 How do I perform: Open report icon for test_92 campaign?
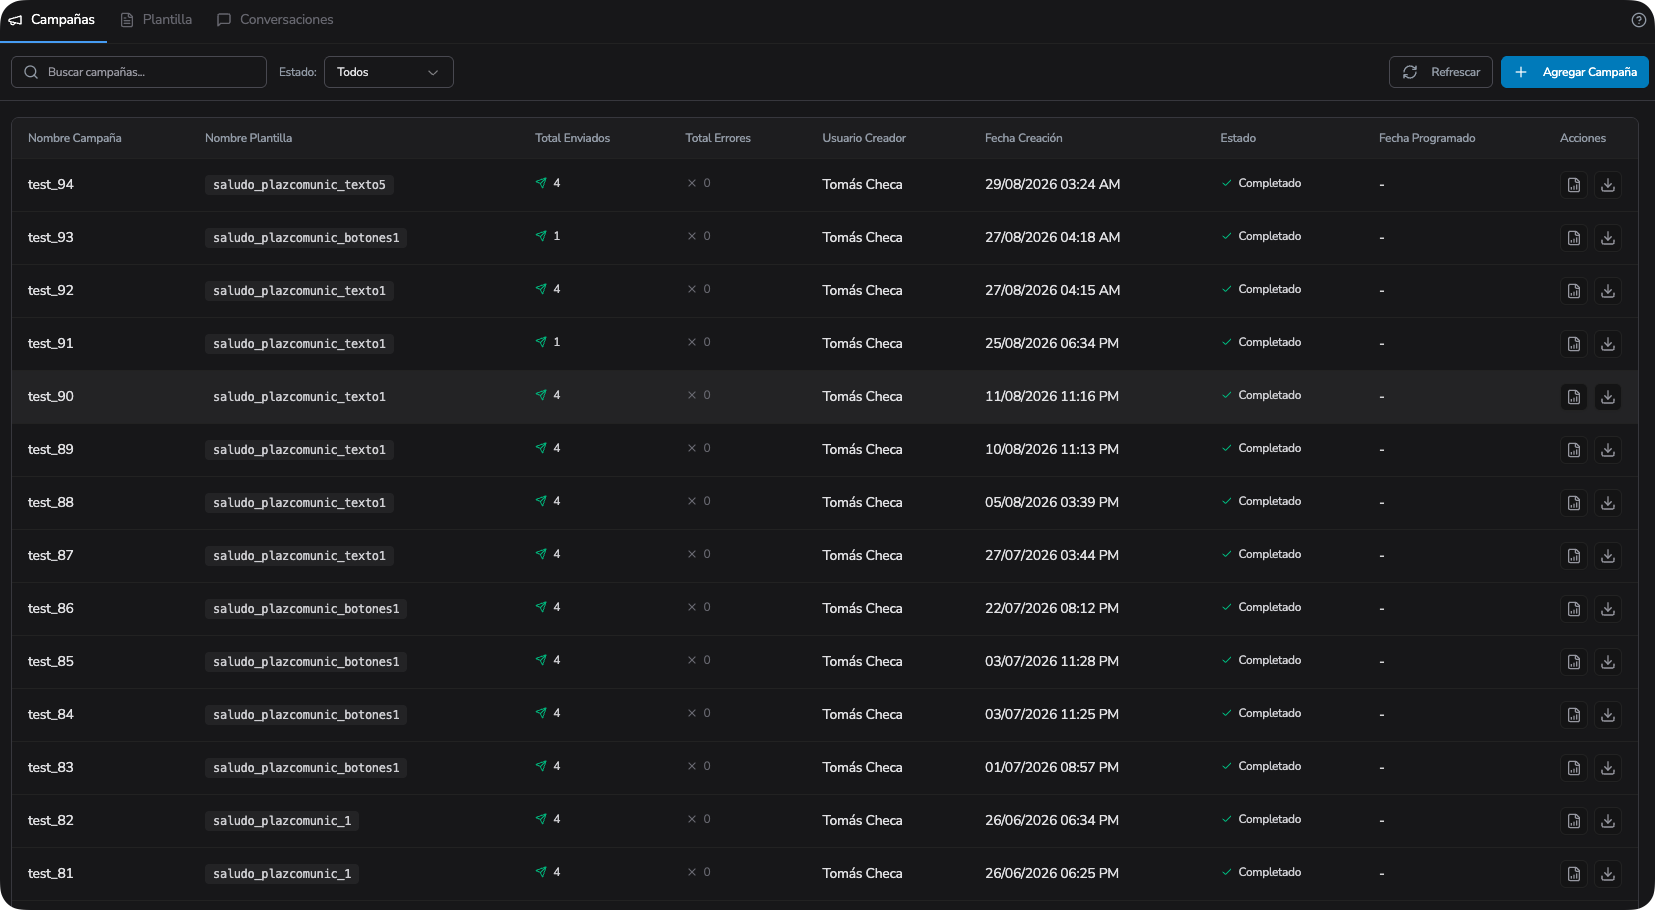tap(1574, 291)
